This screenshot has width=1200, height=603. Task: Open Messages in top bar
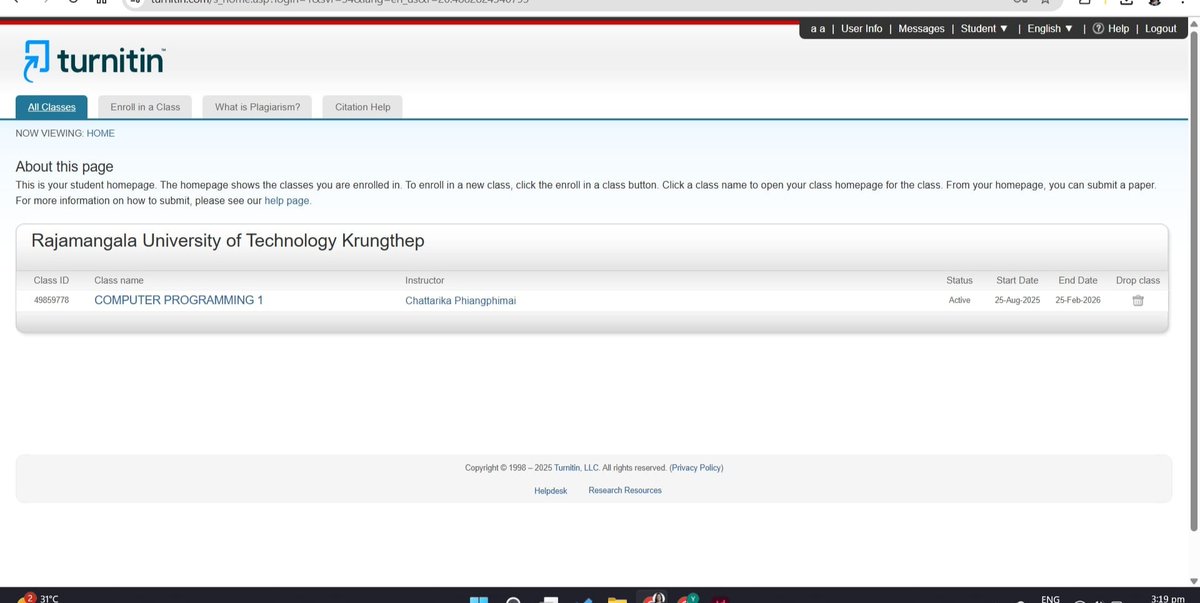pos(921,29)
